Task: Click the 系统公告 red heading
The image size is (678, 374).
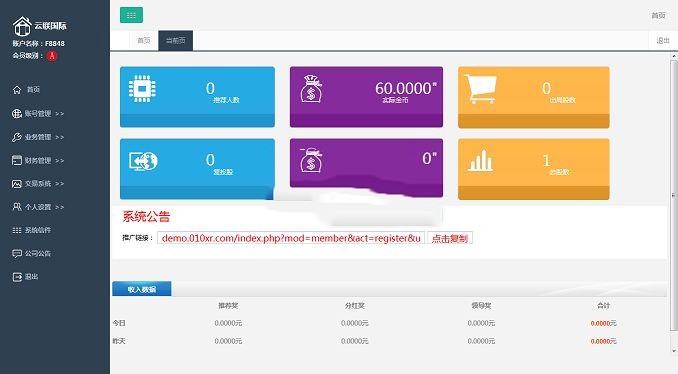Action: [x=146, y=216]
